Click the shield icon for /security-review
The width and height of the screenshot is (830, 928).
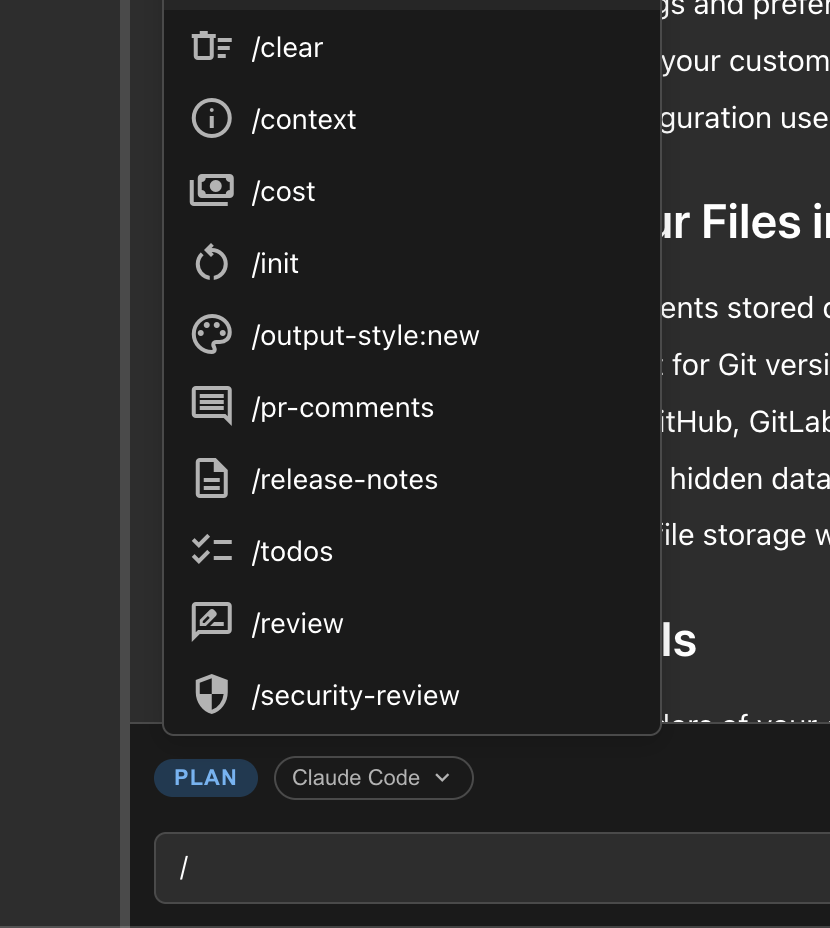[x=211, y=695]
